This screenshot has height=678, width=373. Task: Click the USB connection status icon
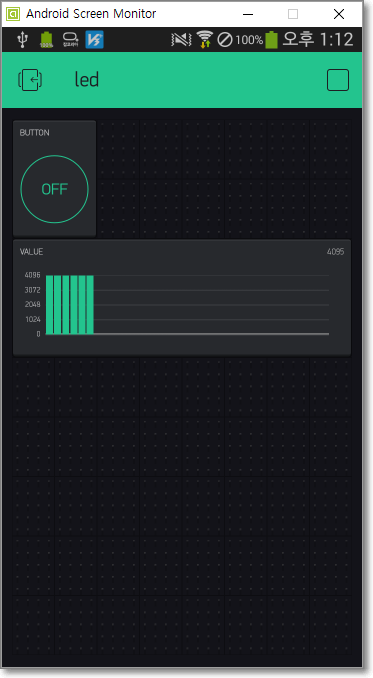[x=22, y=40]
